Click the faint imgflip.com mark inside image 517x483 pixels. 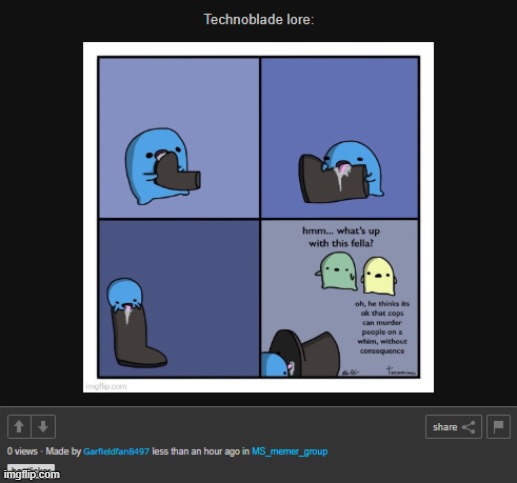(106, 386)
